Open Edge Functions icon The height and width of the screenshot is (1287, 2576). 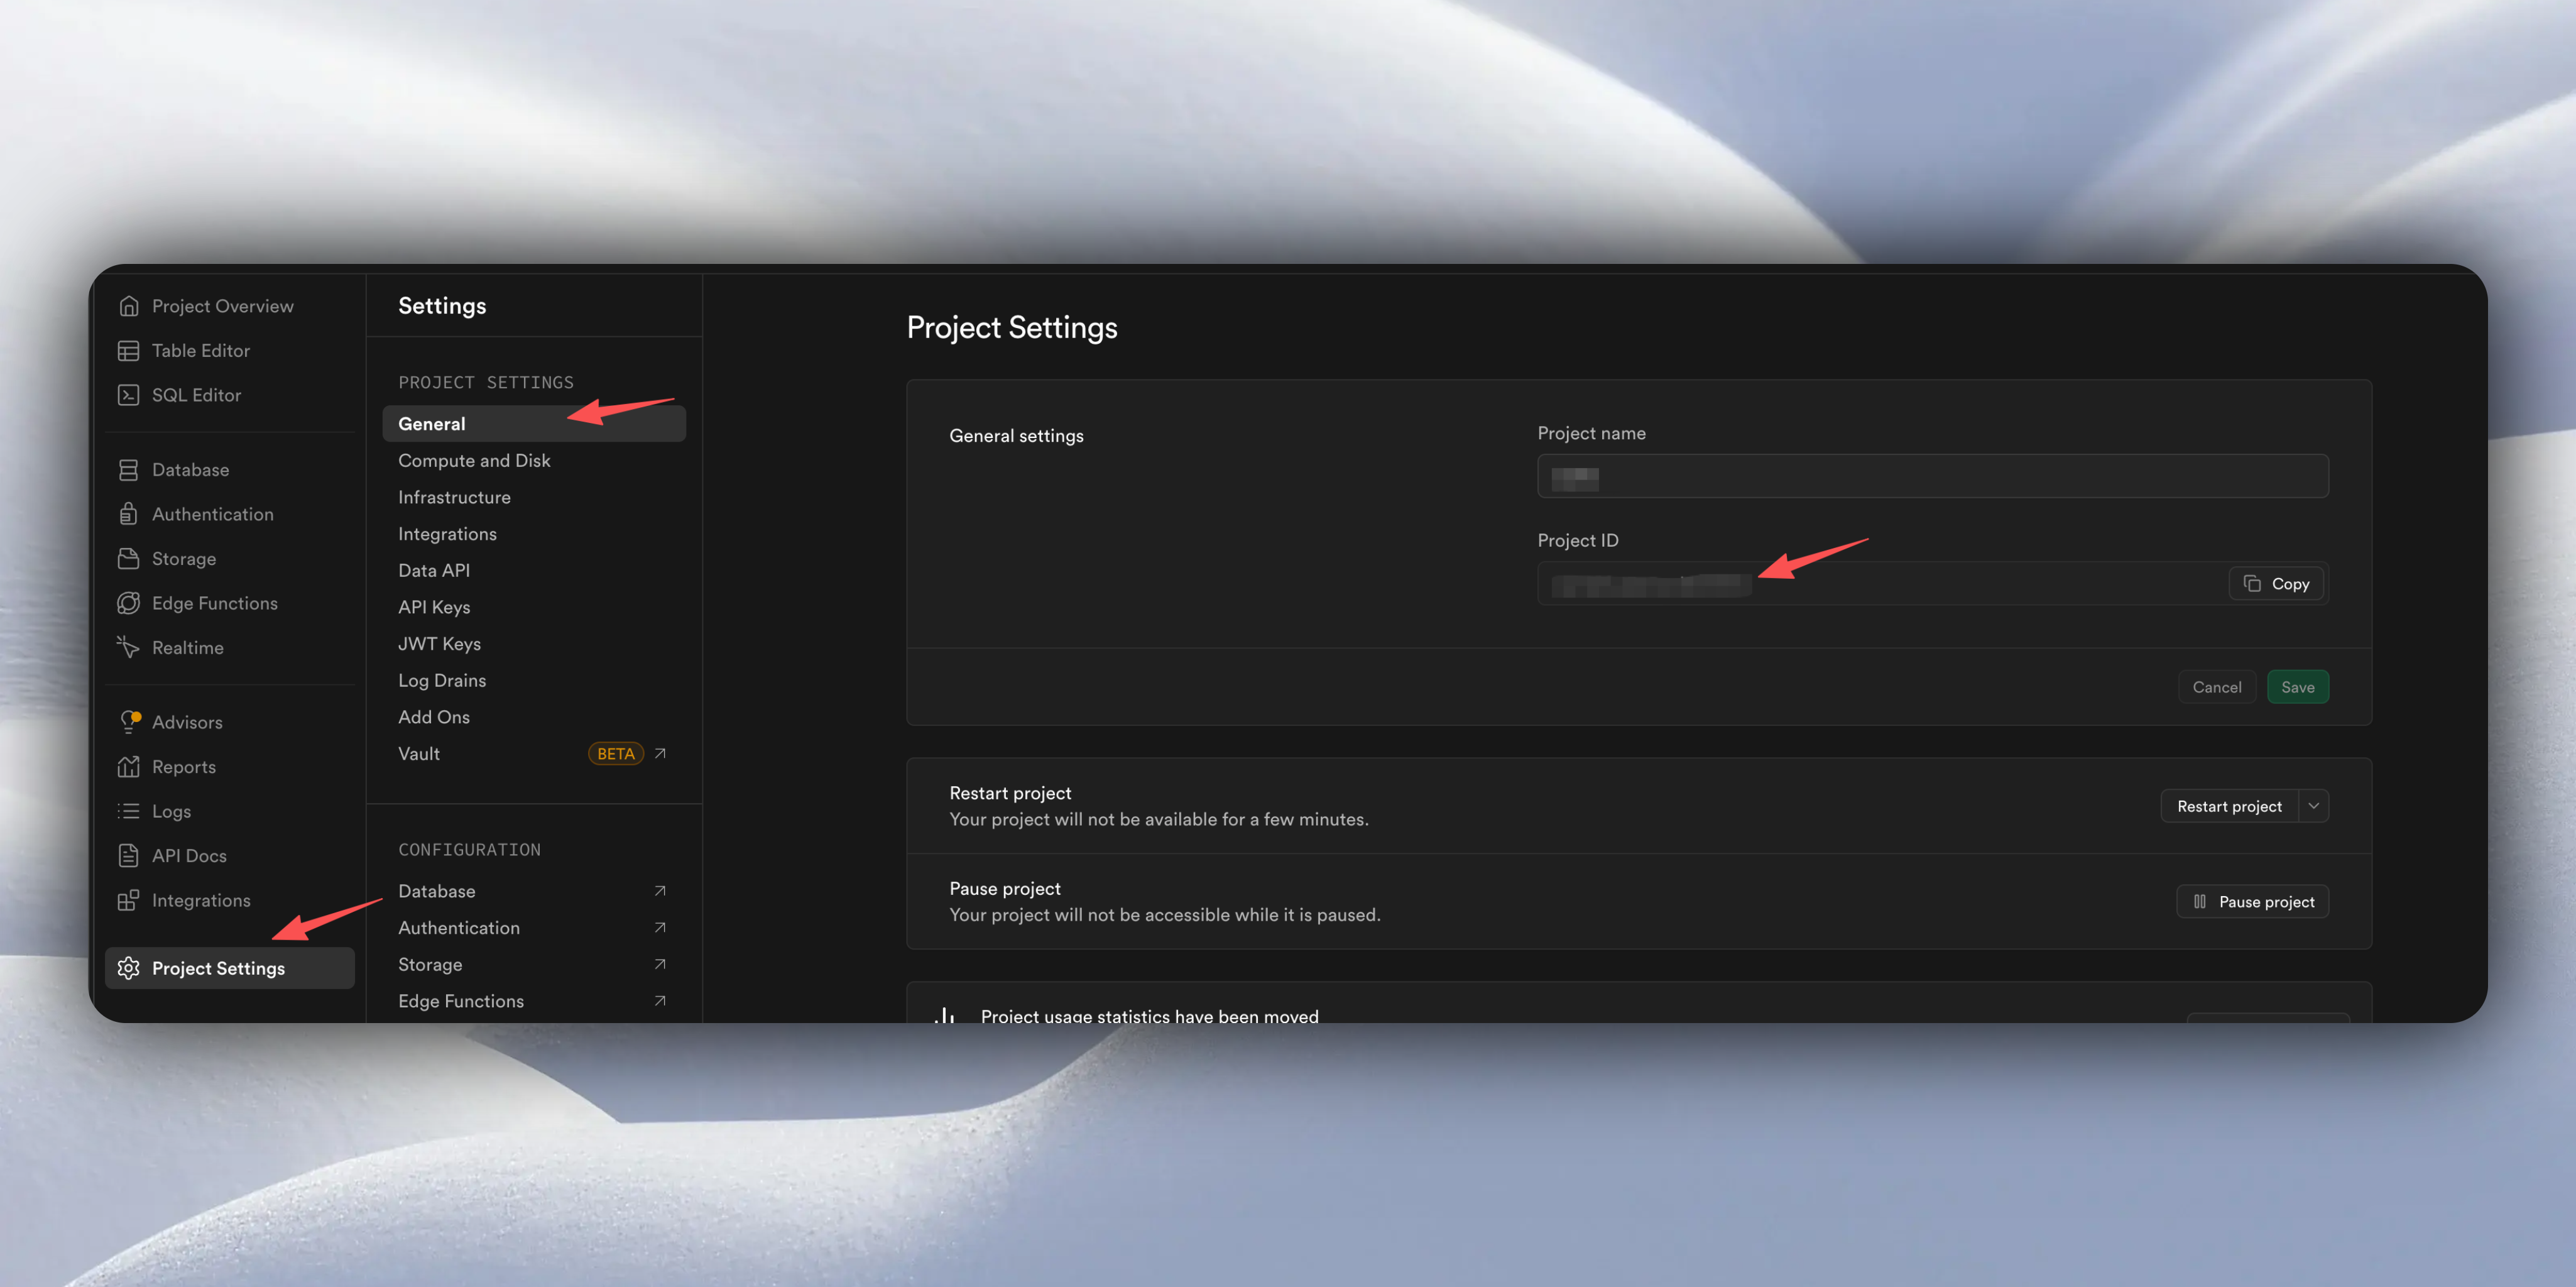pos(128,603)
